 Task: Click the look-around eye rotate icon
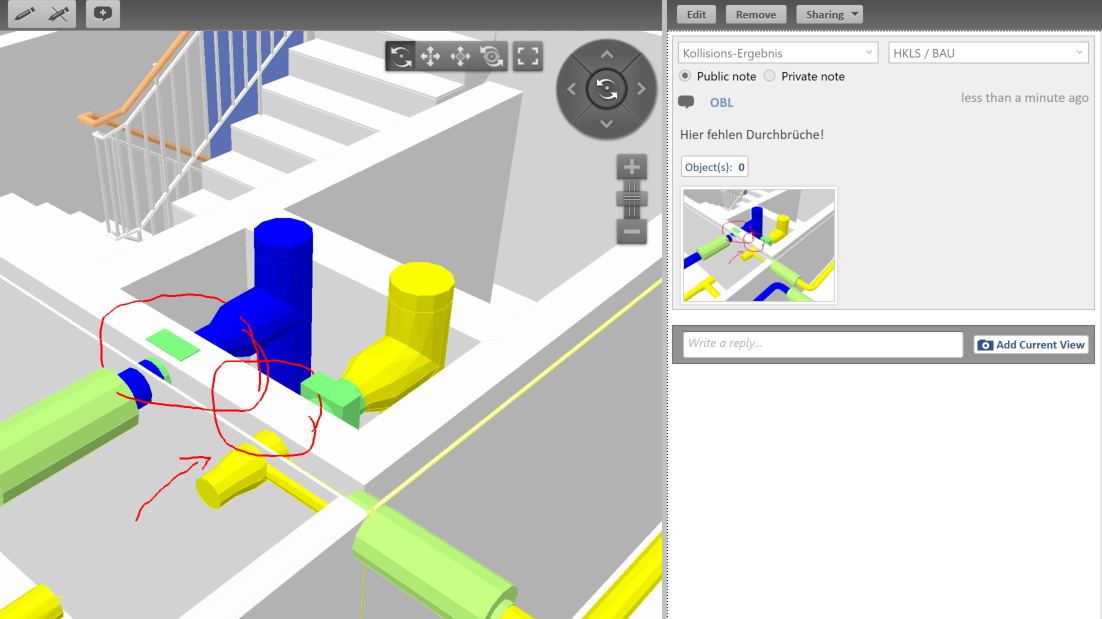(x=492, y=57)
